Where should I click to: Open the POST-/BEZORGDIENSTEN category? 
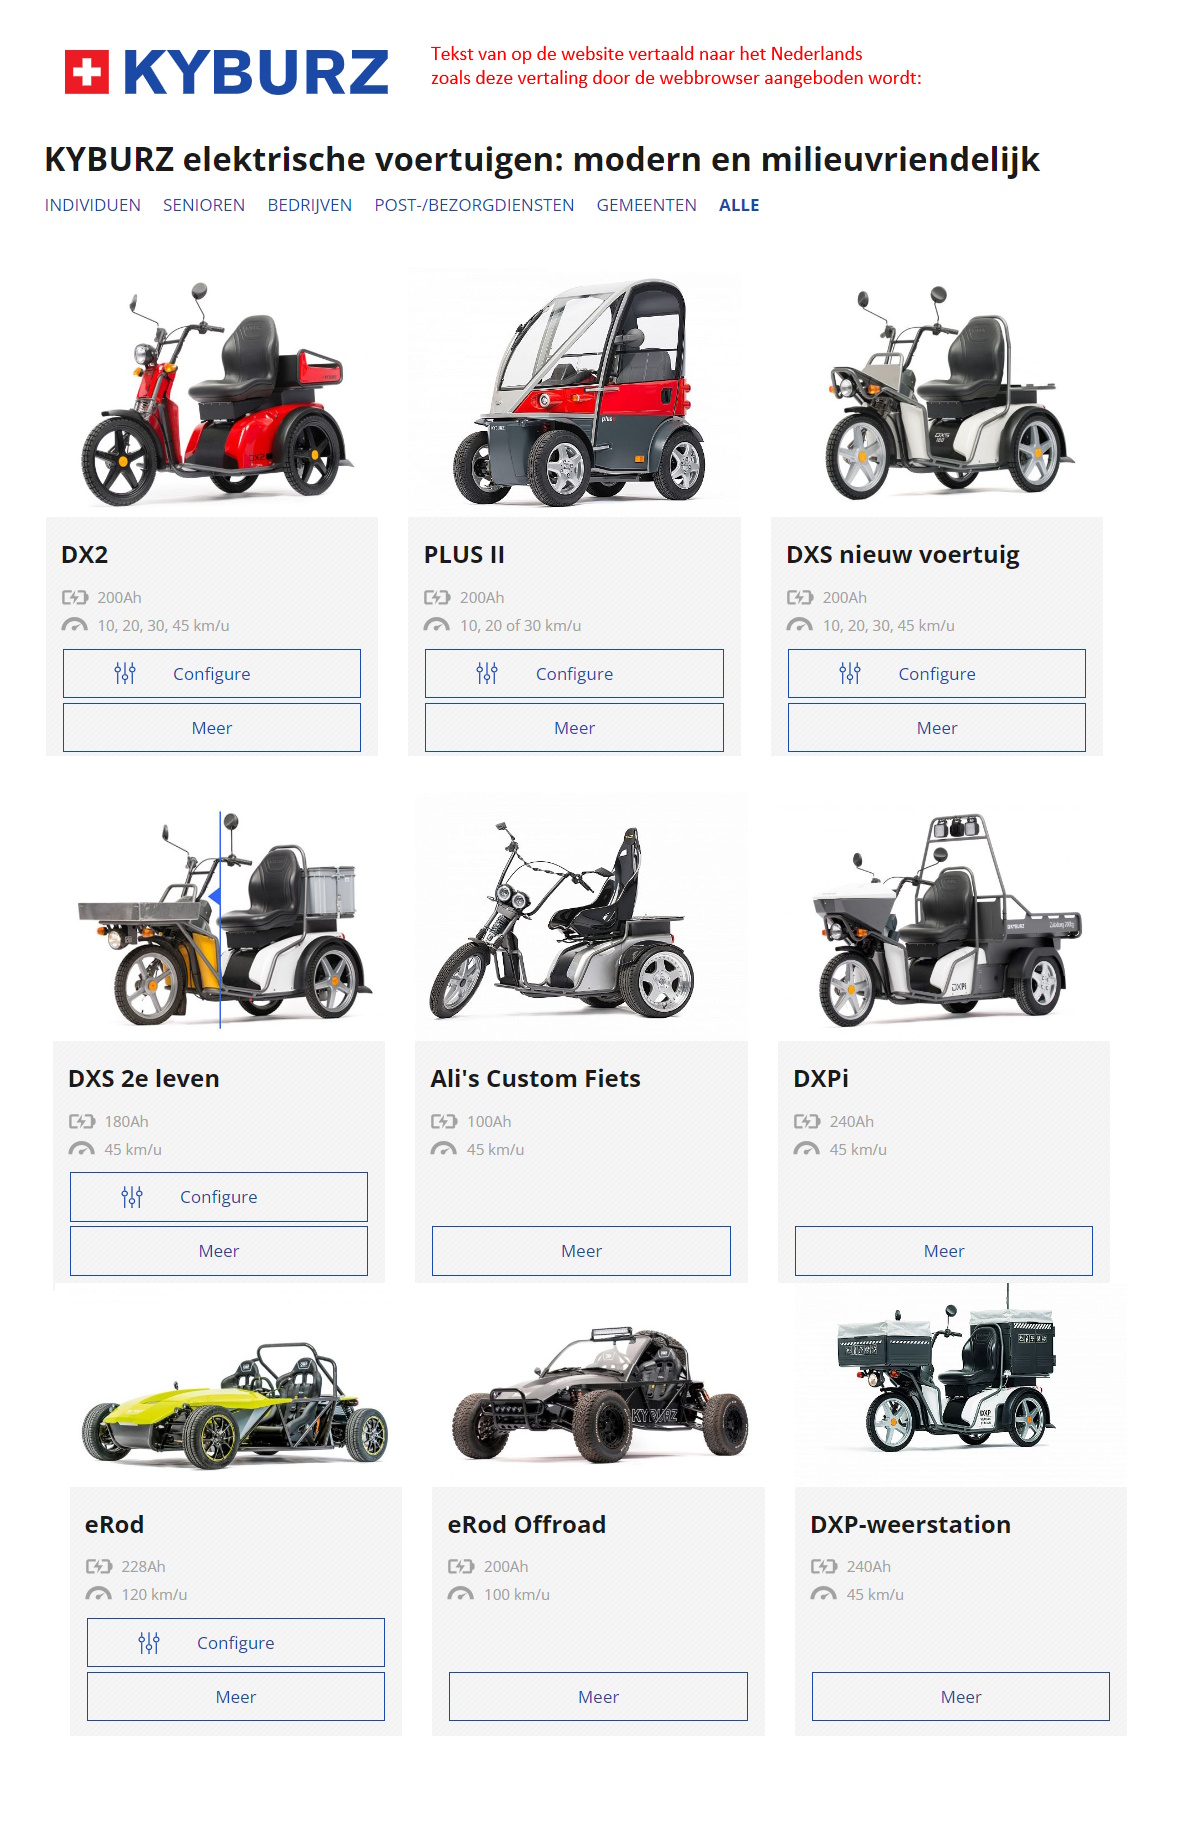click(474, 205)
